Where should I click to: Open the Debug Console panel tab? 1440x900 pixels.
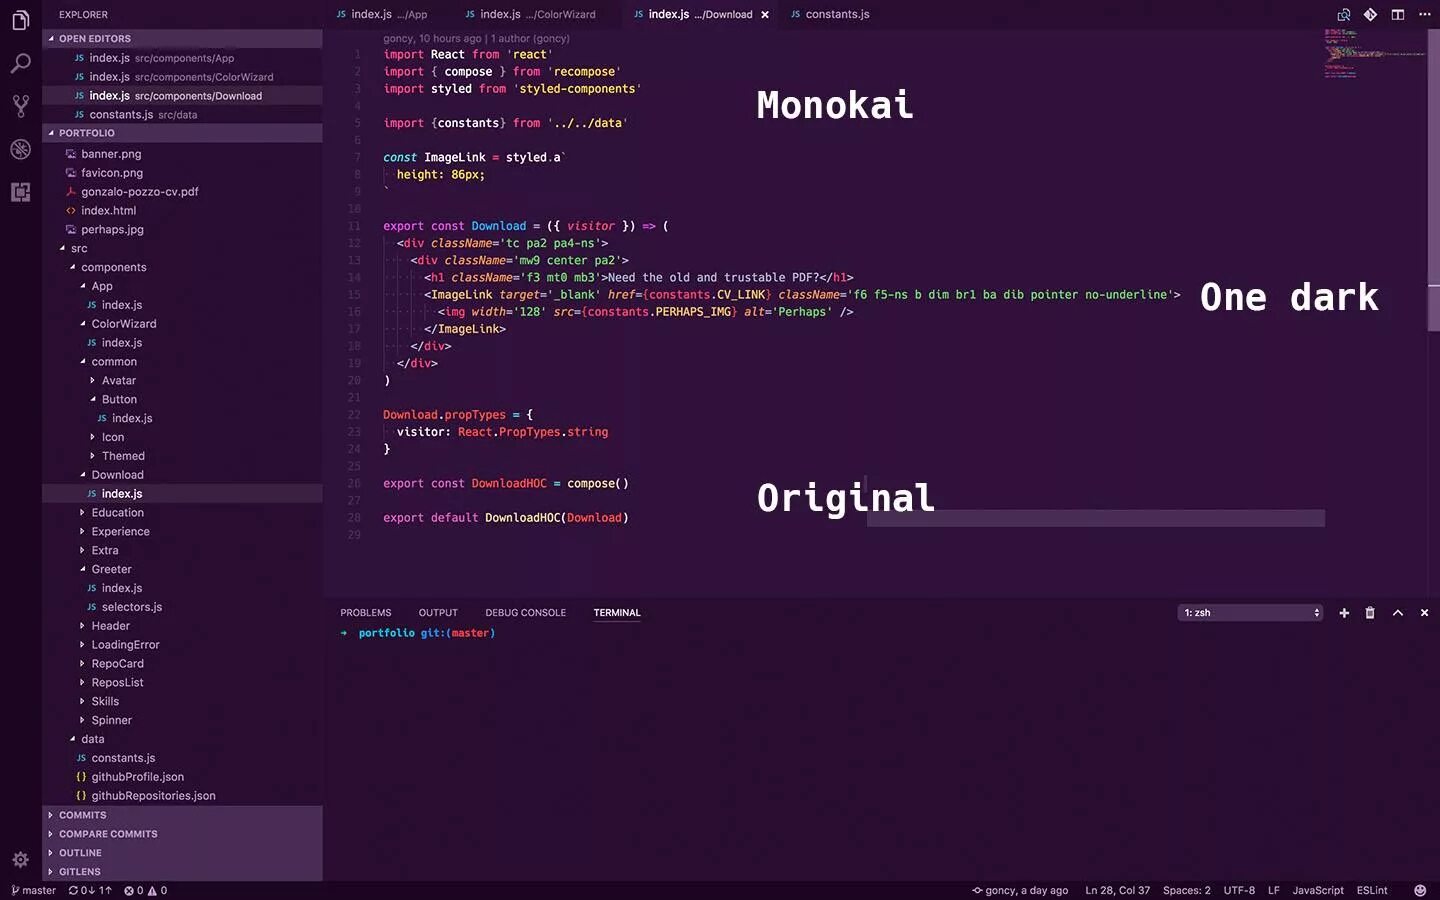(526, 613)
